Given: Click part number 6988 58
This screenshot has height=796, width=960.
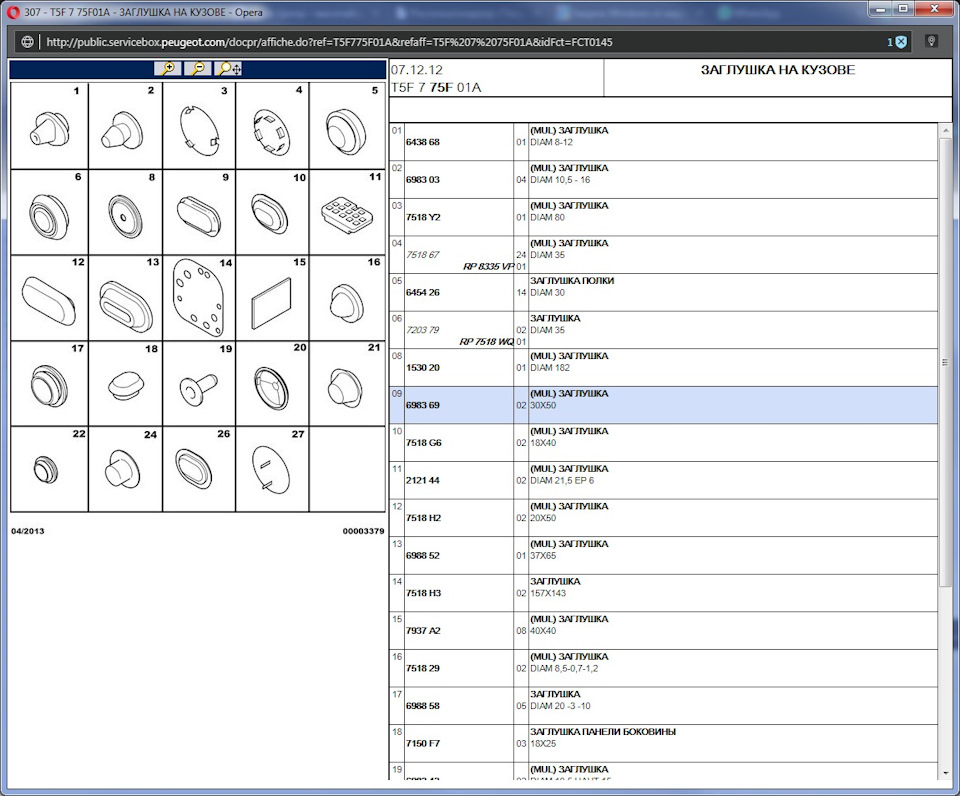Looking at the screenshot, I should tap(422, 706).
